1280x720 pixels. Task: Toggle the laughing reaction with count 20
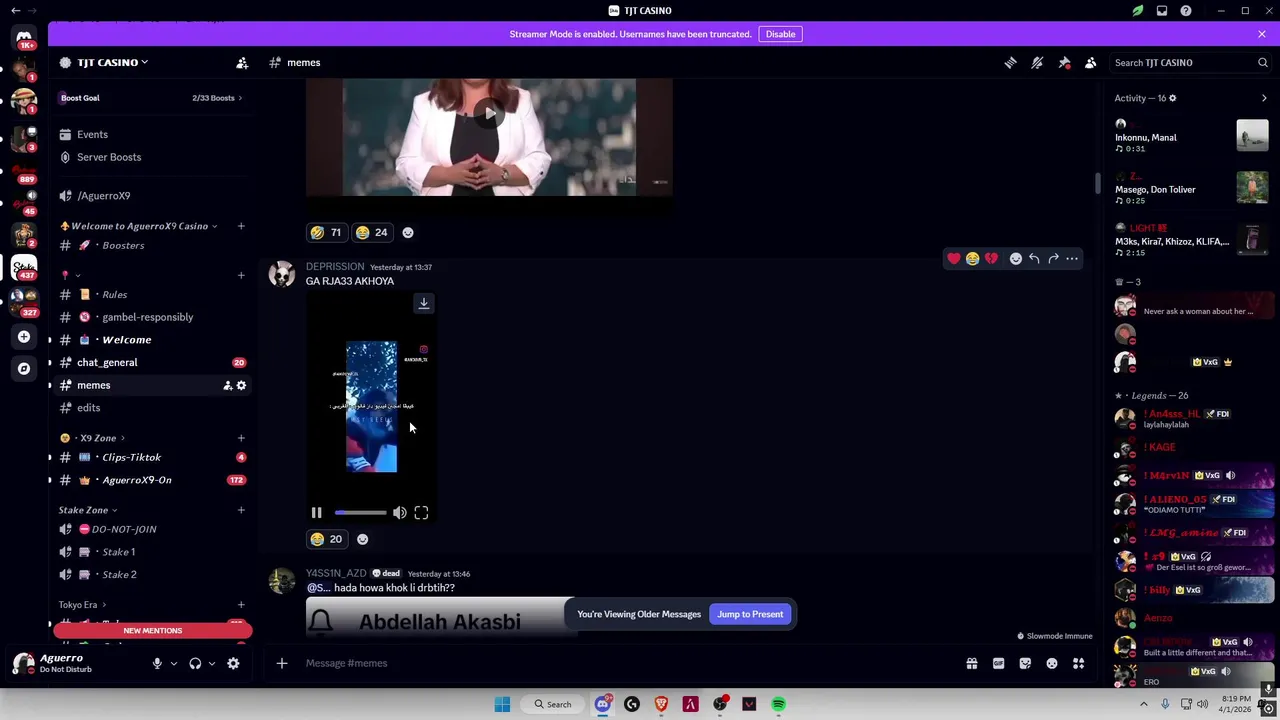(x=326, y=539)
